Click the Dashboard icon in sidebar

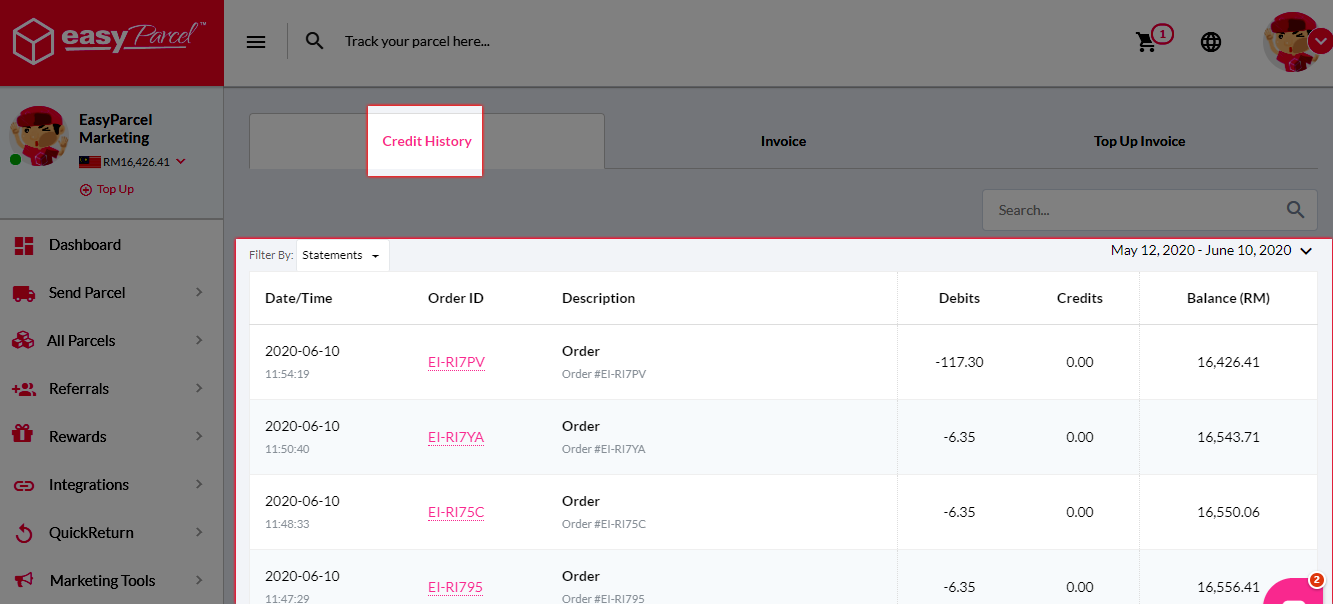click(x=24, y=245)
